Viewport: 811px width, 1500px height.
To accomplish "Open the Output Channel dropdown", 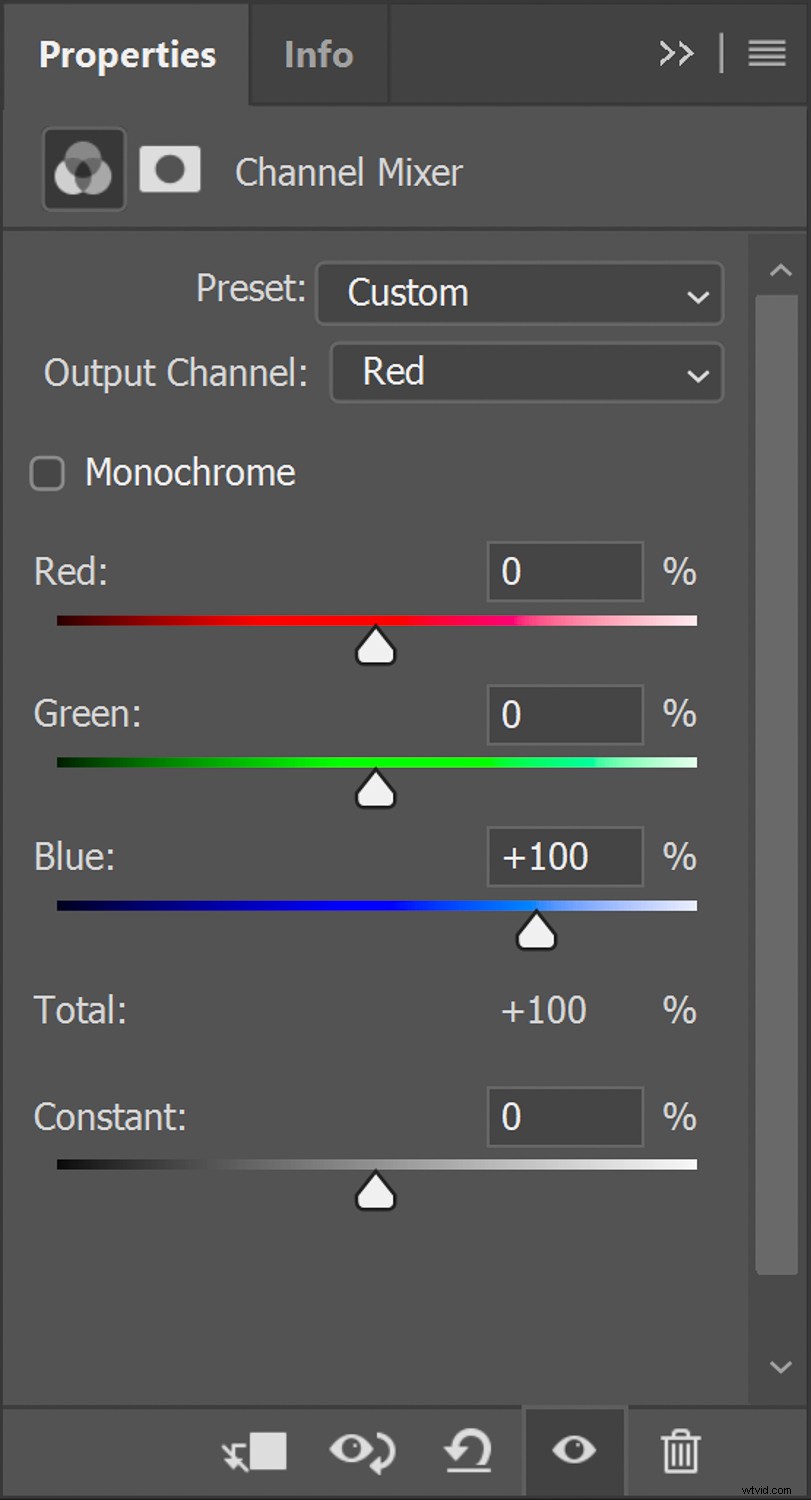I will [526, 373].
